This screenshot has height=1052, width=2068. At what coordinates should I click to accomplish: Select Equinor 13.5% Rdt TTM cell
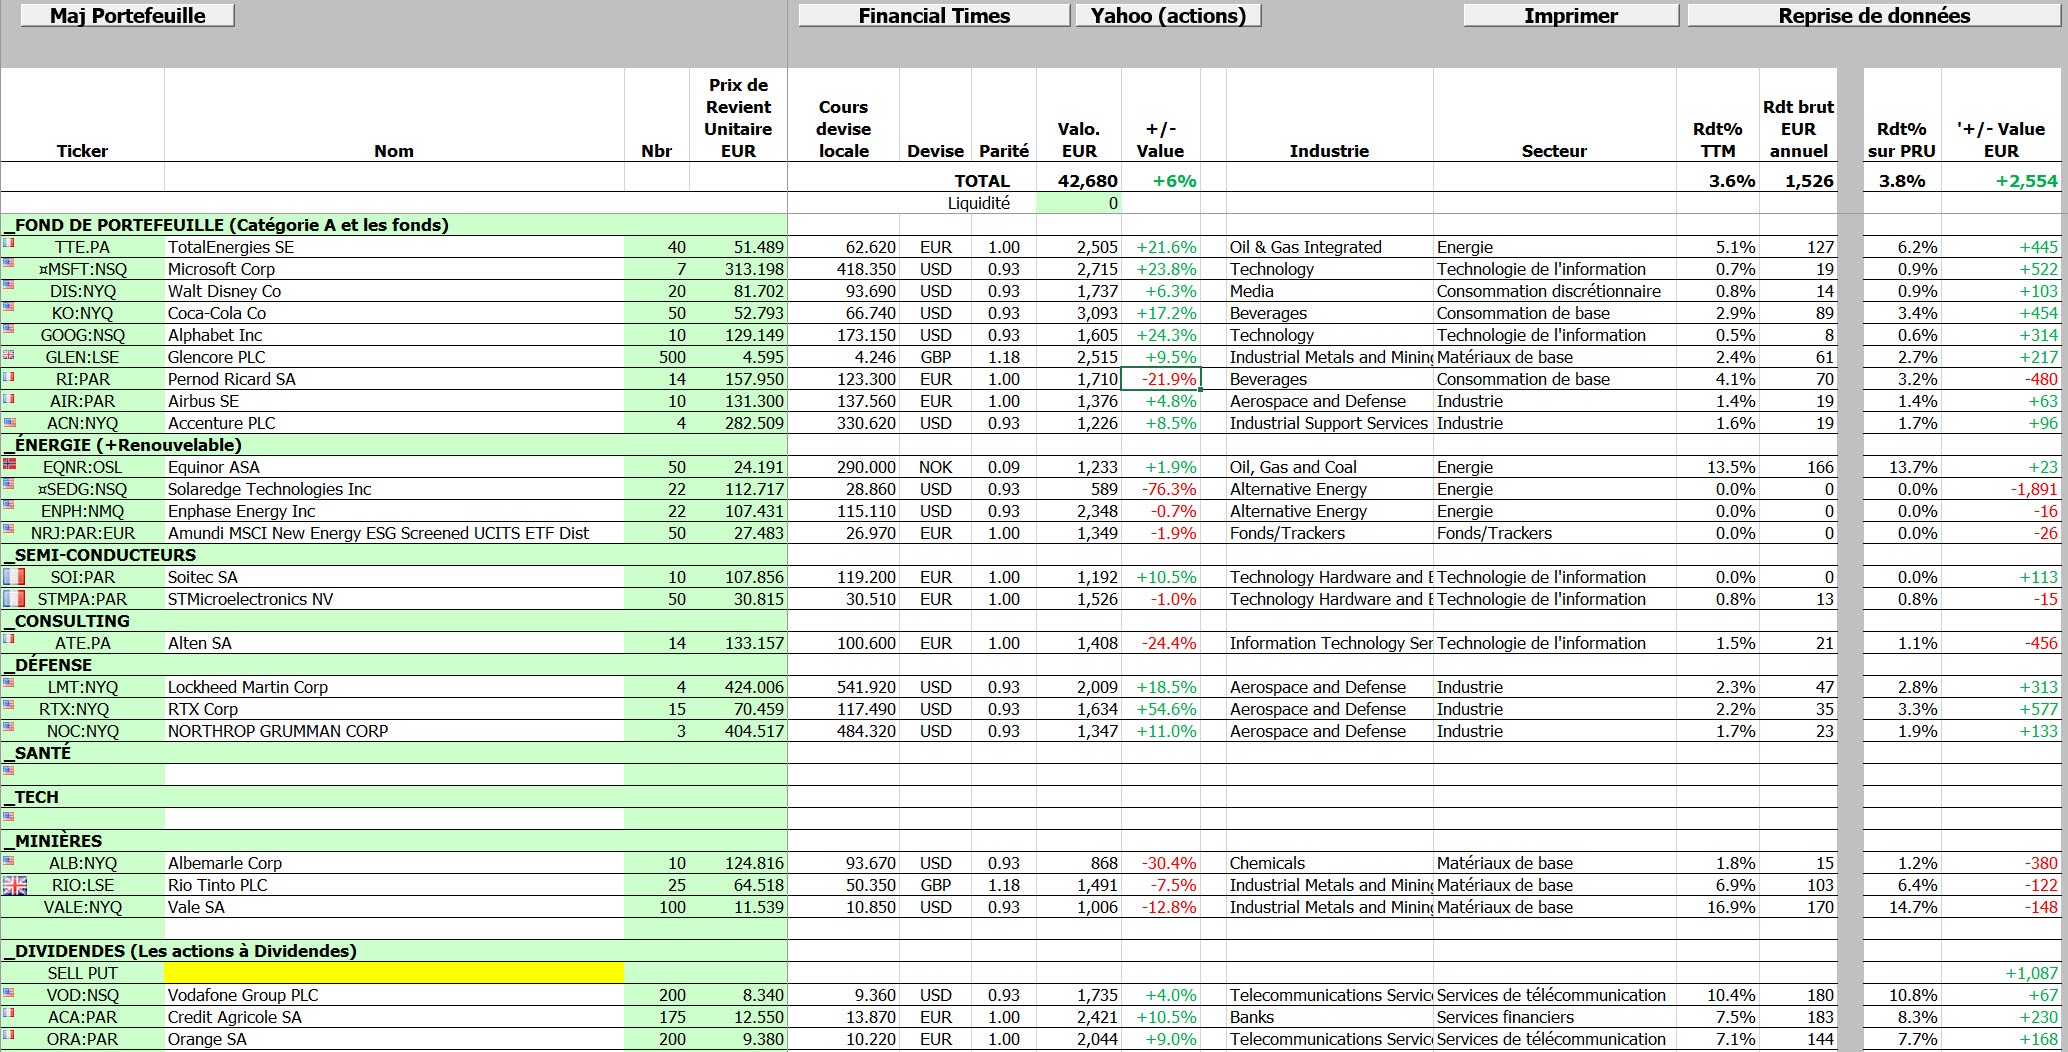(x=1717, y=467)
